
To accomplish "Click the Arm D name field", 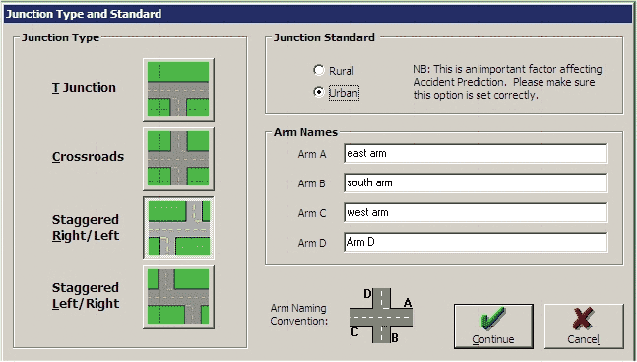I will click(476, 242).
